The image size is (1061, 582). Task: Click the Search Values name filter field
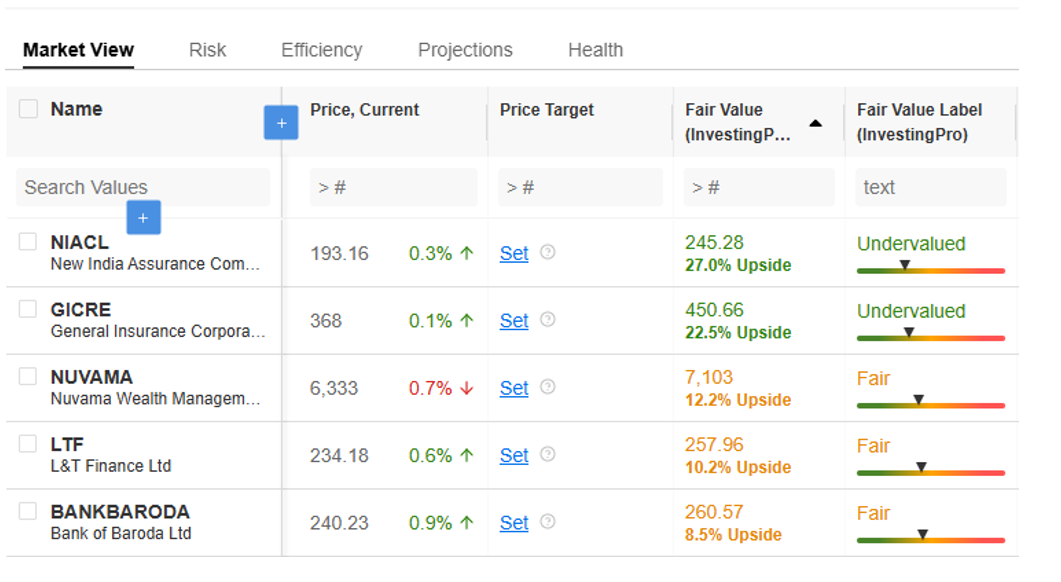(143, 187)
